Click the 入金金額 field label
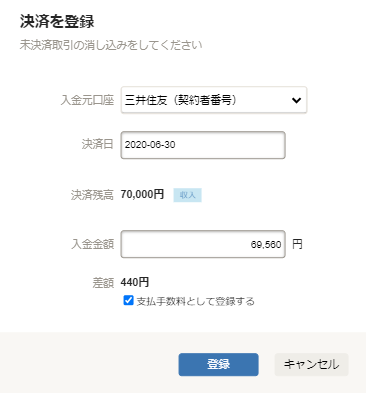366x393 pixels. (93, 244)
